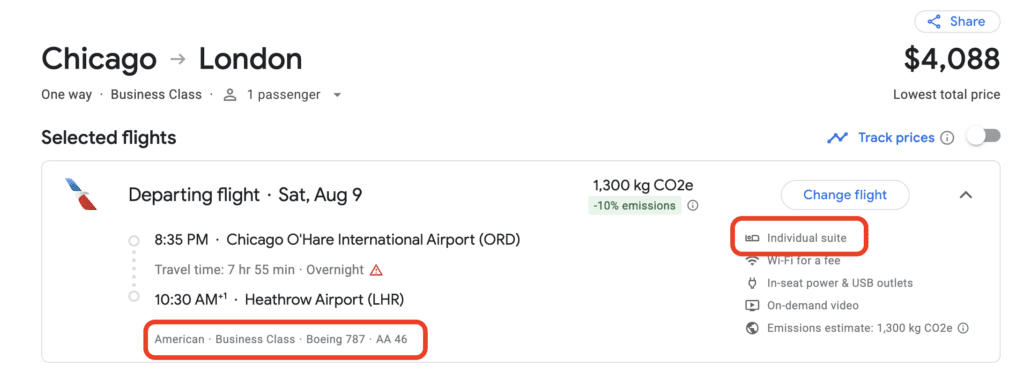The width and height of the screenshot is (1024, 374).
Task: Click the in-seat power plug icon
Action: click(x=752, y=283)
